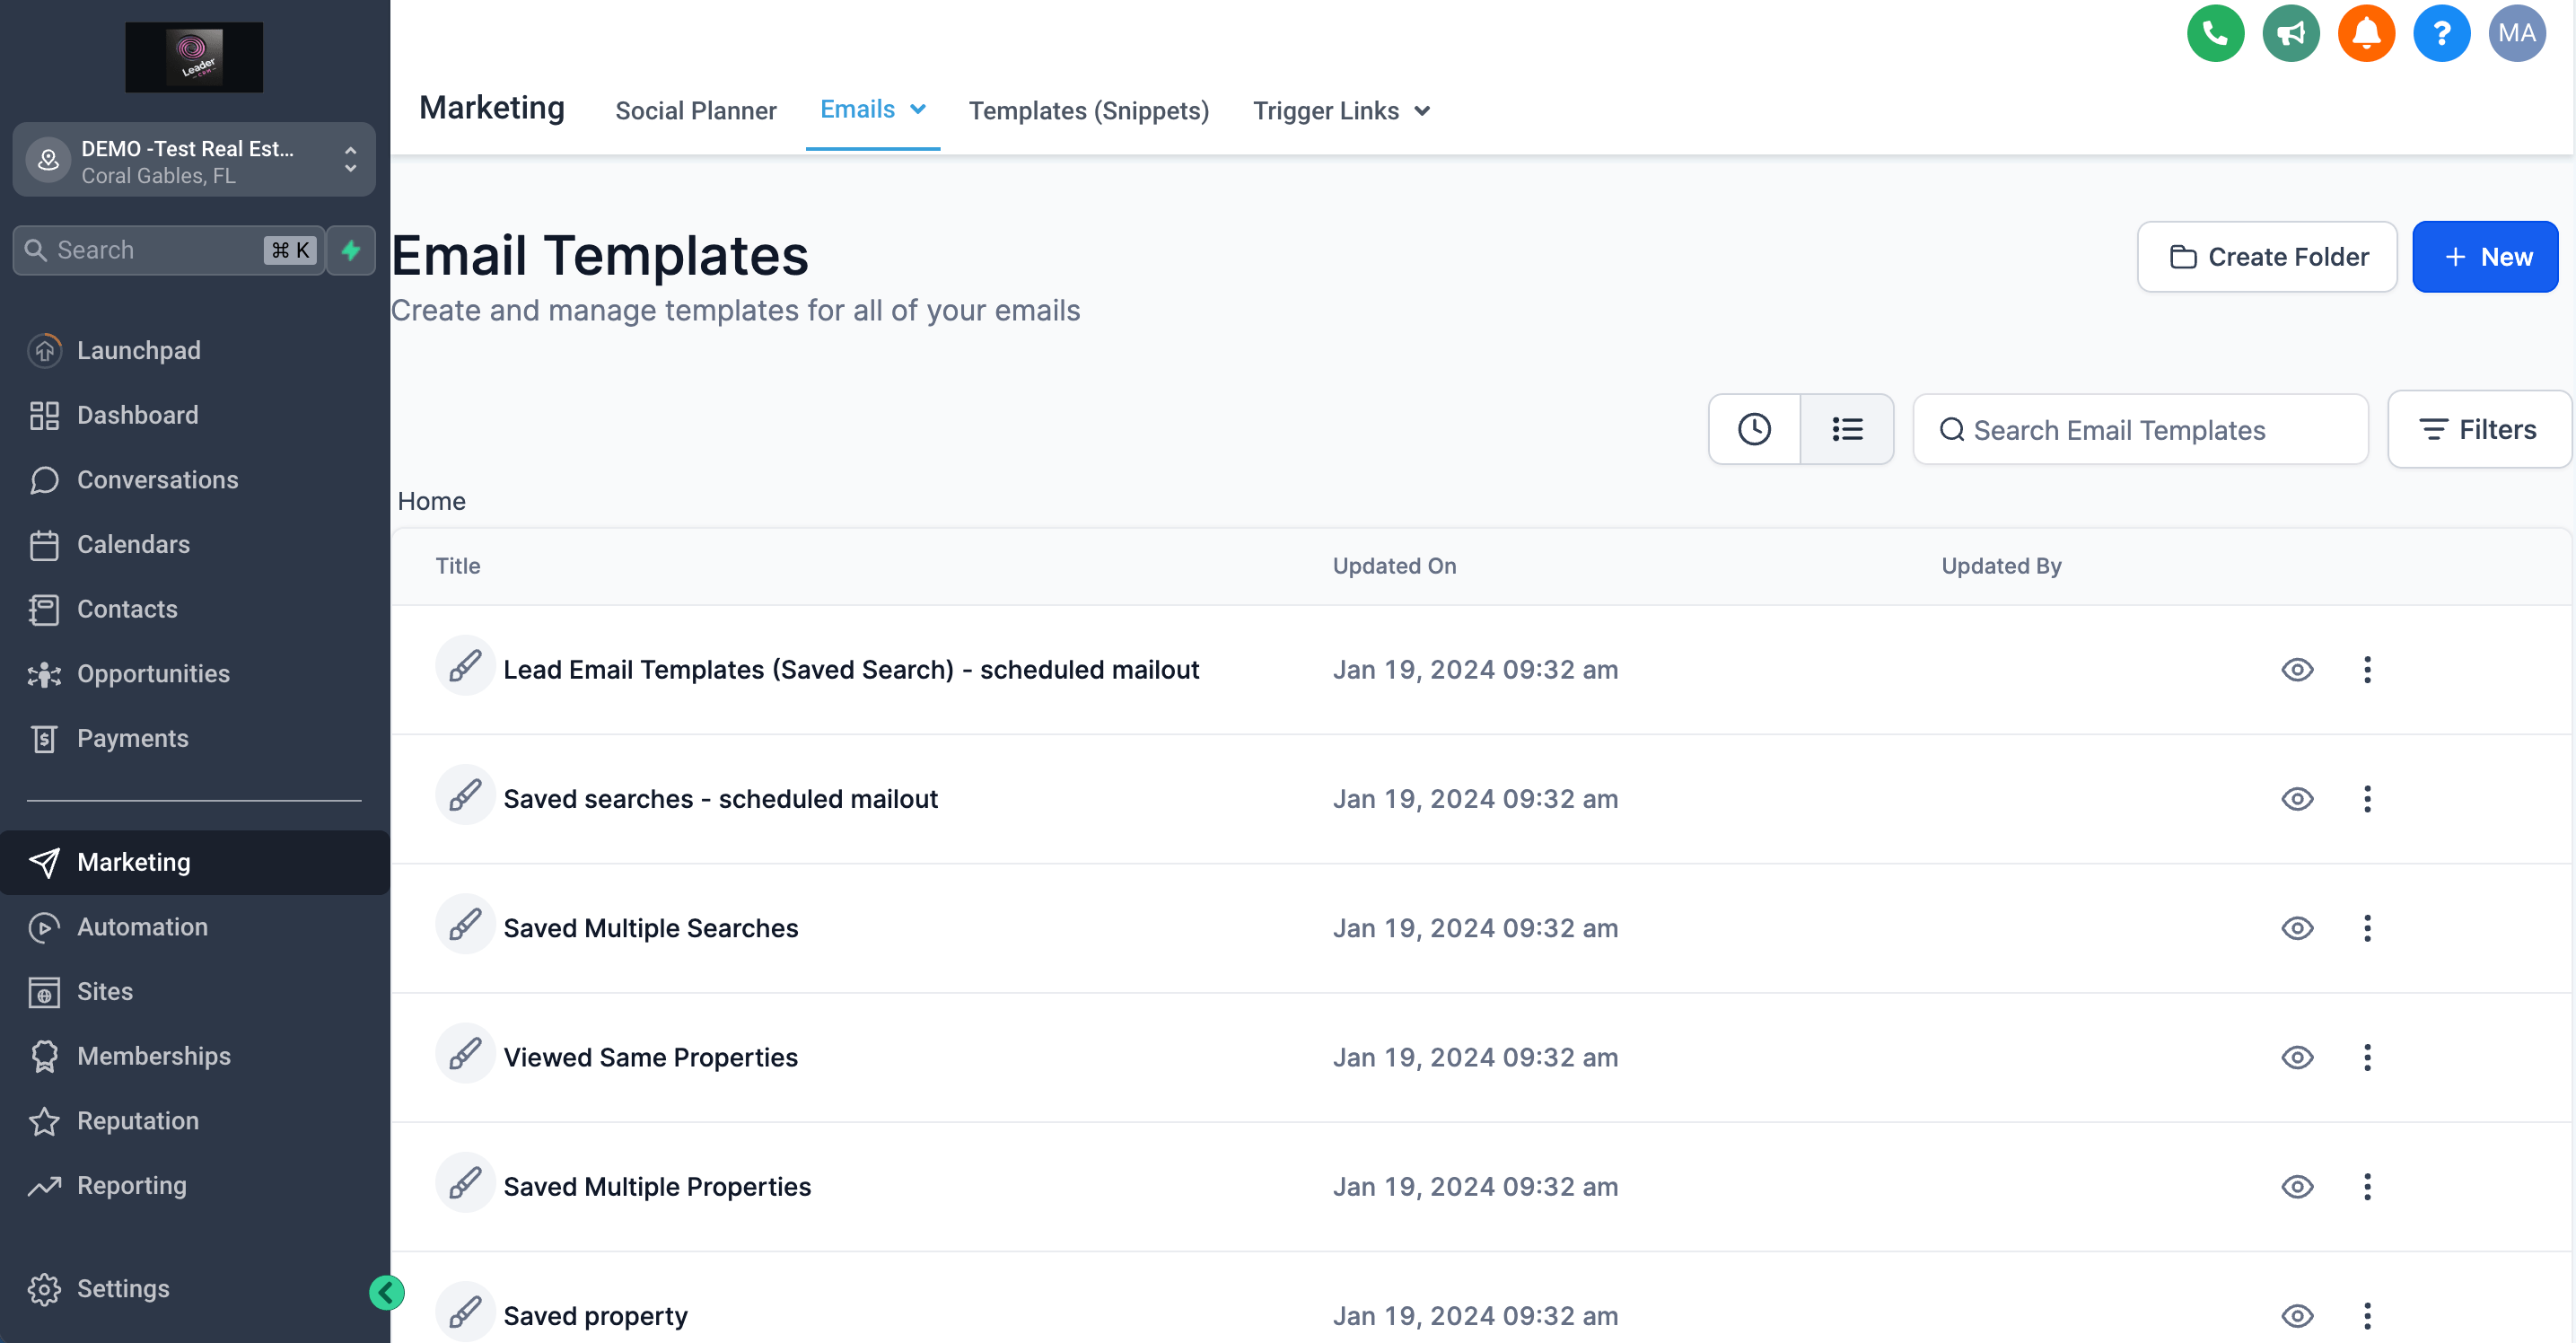Preview the Viewed Same Properties template
This screenshot has height=1343, width=2576.
[2296, 1057]
